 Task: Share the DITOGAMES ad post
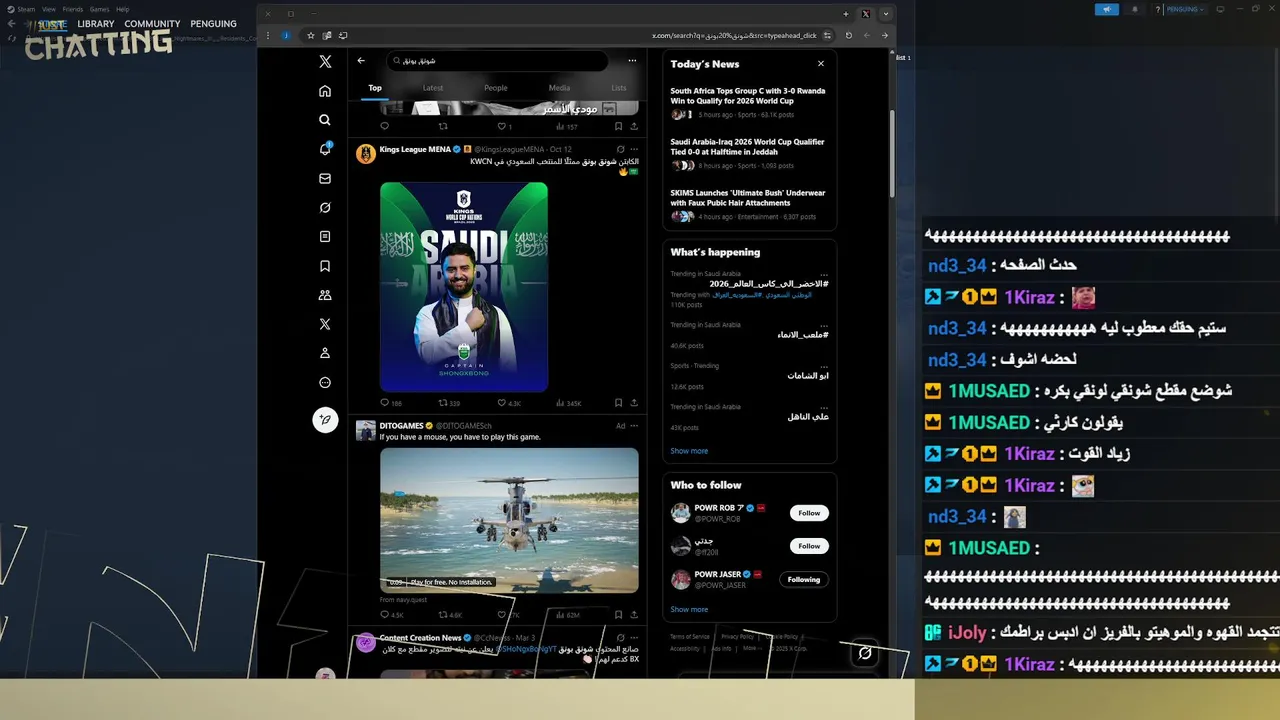[x=634, y=615]
